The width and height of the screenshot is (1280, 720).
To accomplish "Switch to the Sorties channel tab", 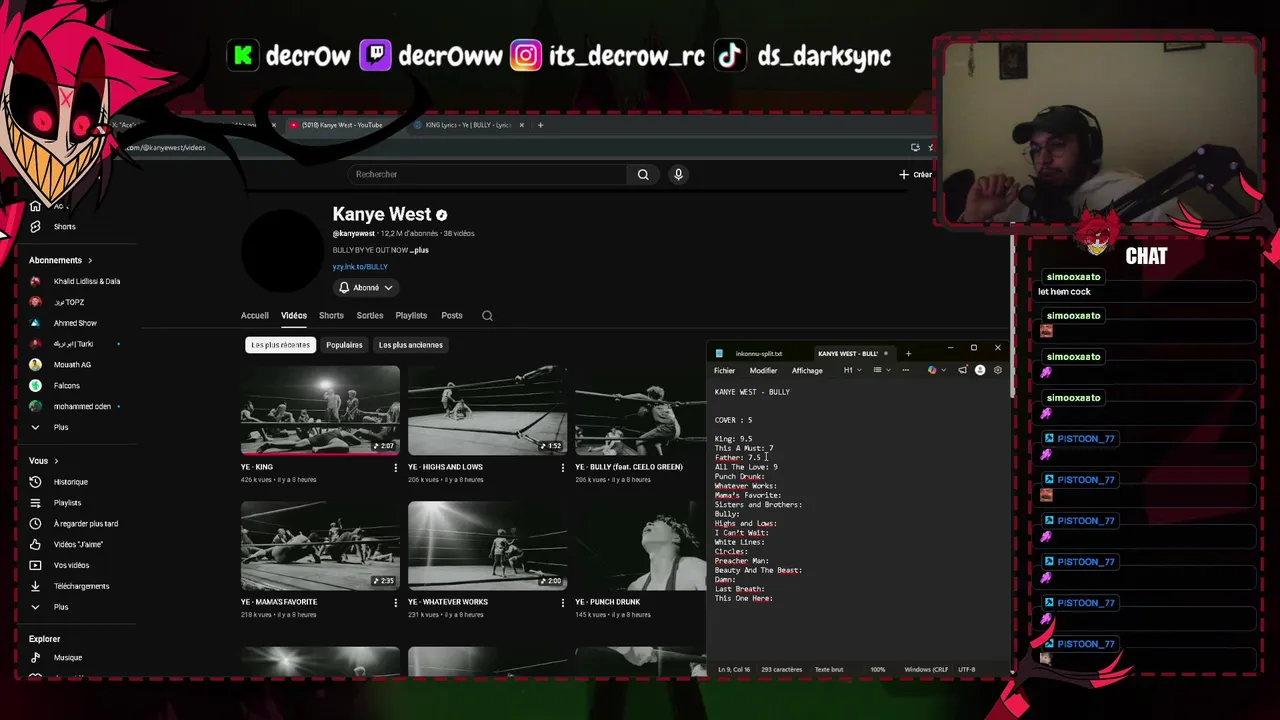I will coord(370,316).
